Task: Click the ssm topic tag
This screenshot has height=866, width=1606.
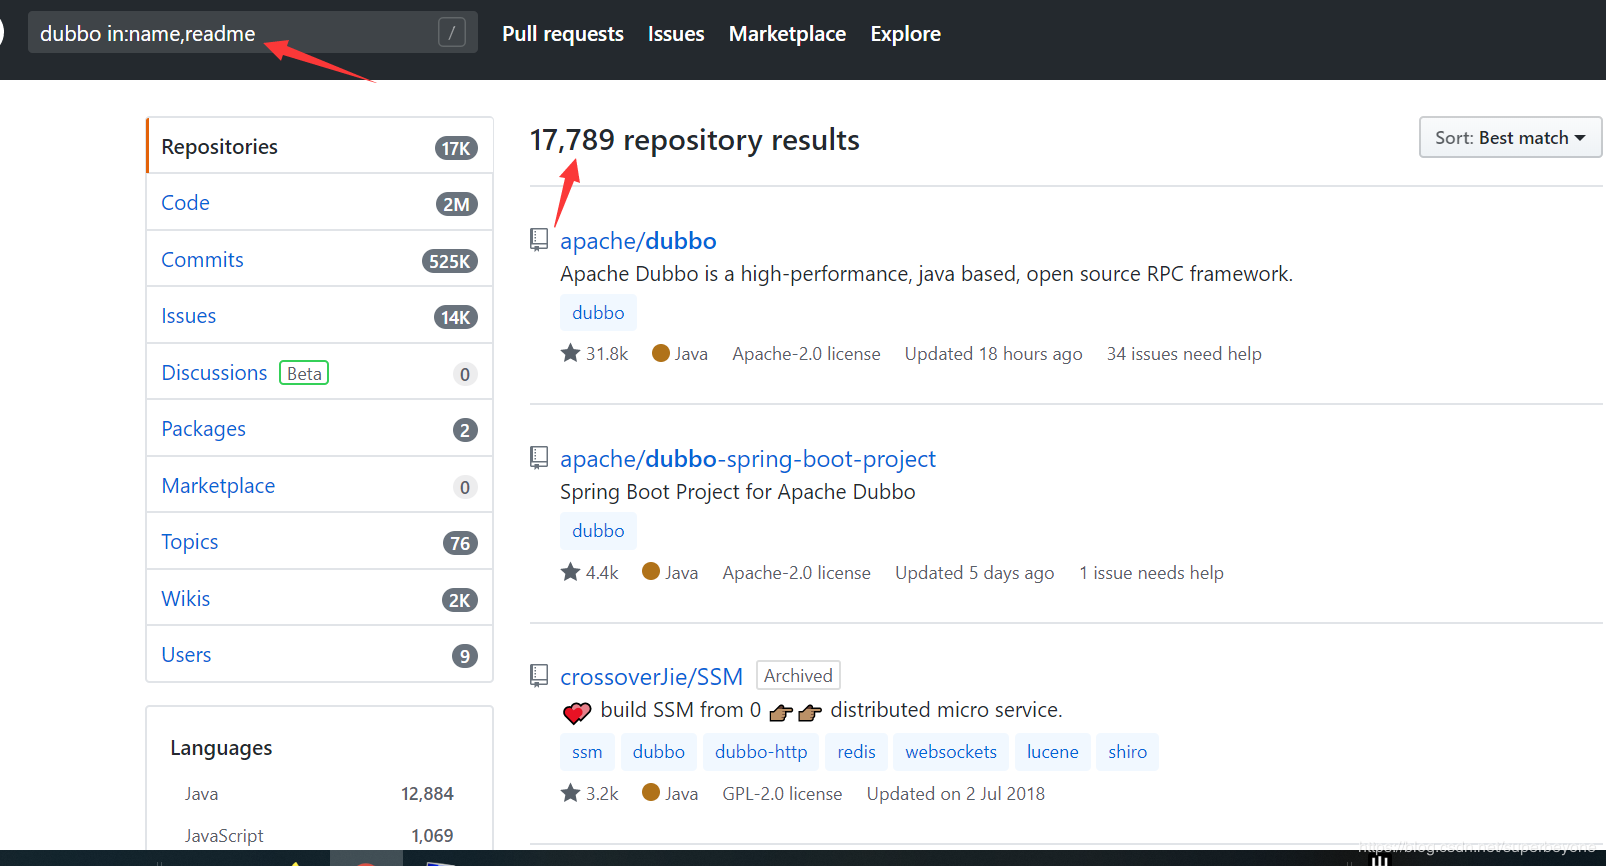Action: point(587,752)
